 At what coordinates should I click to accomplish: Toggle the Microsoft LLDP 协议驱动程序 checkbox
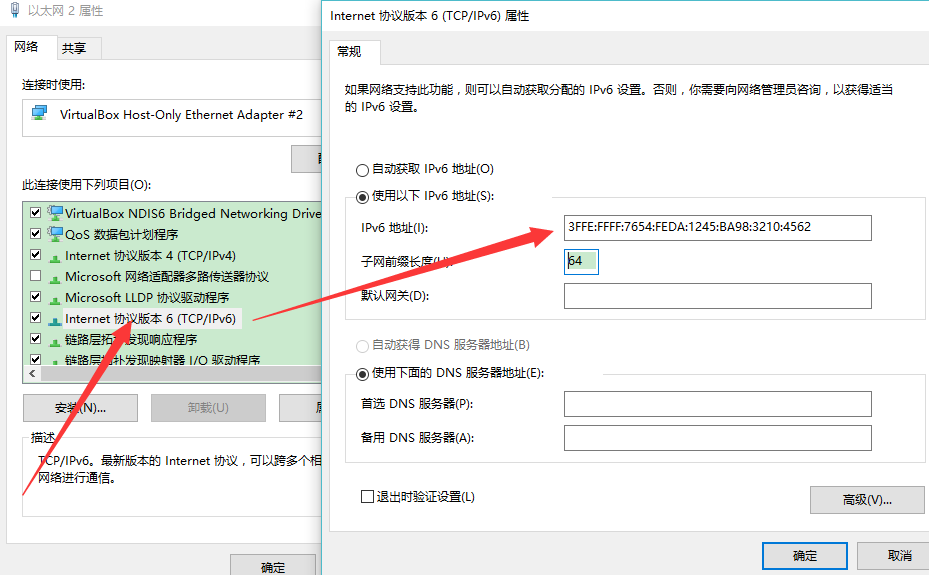click(x=36, y=297)
